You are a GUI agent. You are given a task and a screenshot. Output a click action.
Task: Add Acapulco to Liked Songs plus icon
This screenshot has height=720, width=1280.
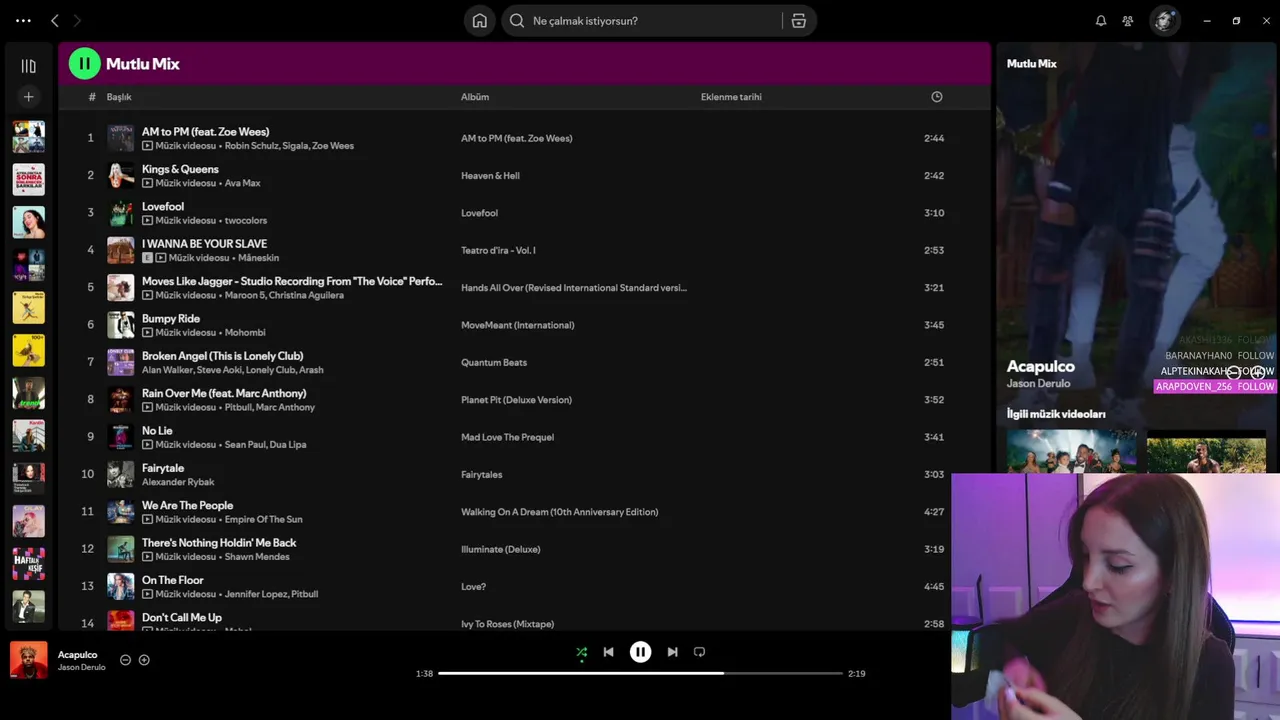pos(144,660)
